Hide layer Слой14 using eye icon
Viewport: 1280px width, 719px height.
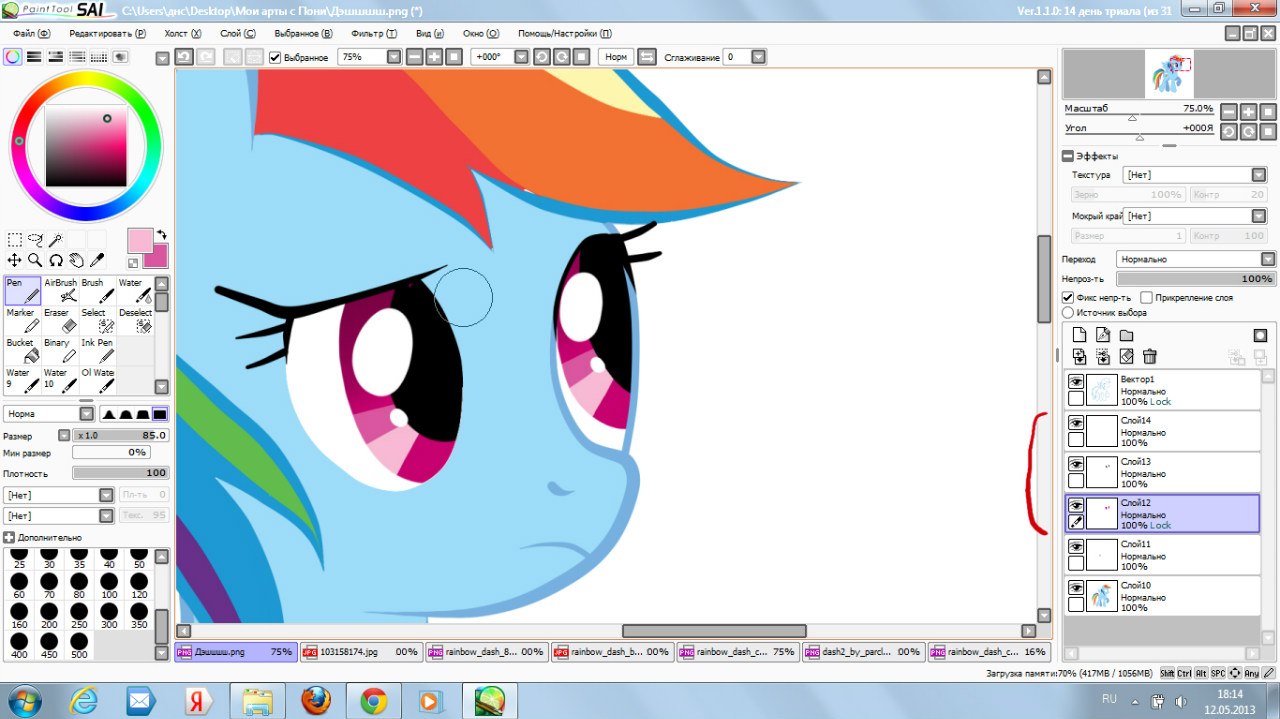point(1076,423)
